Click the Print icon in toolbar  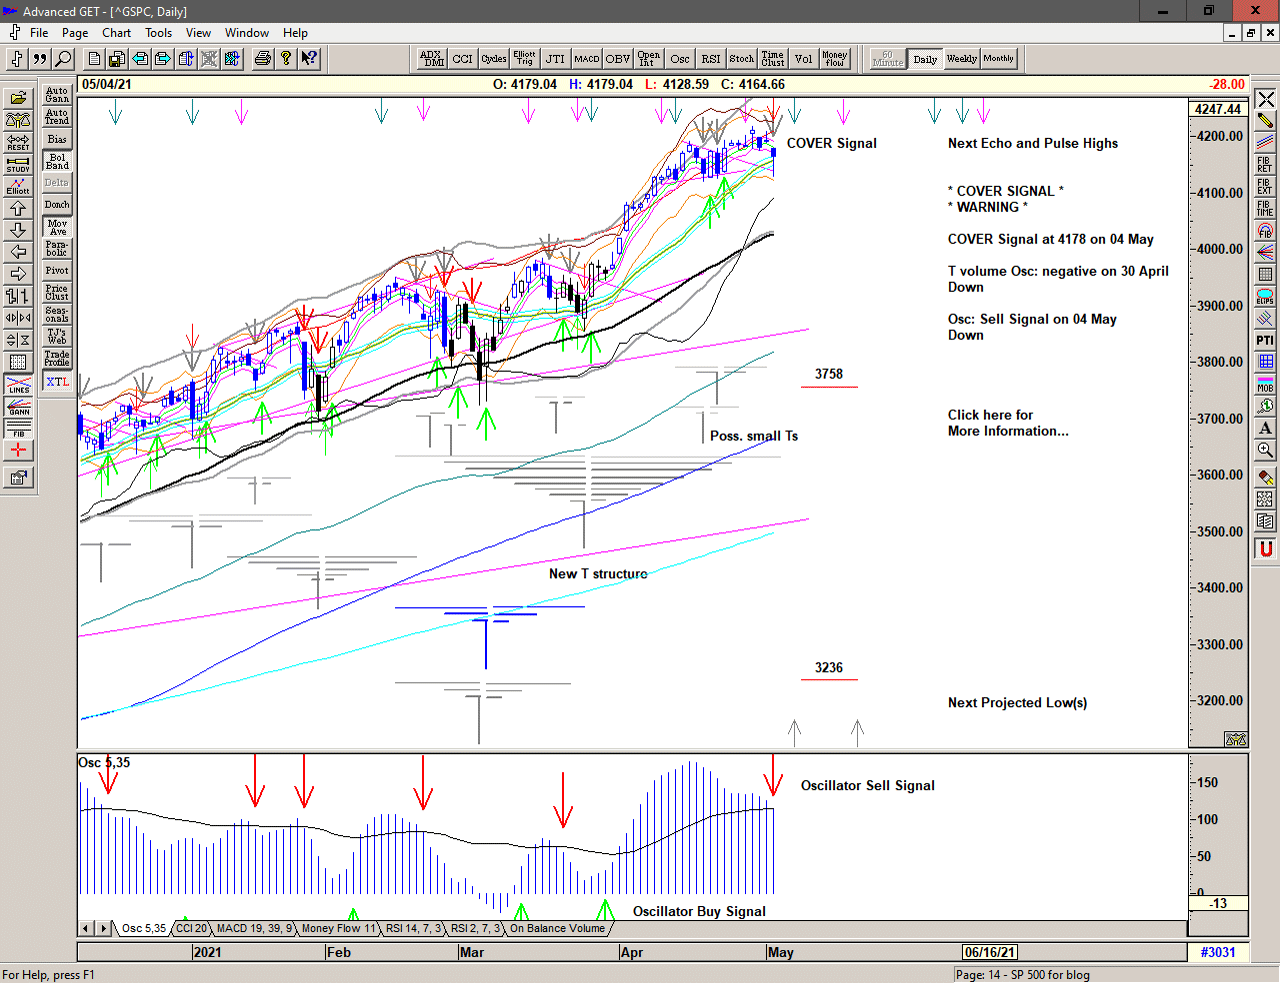(262, 59)
